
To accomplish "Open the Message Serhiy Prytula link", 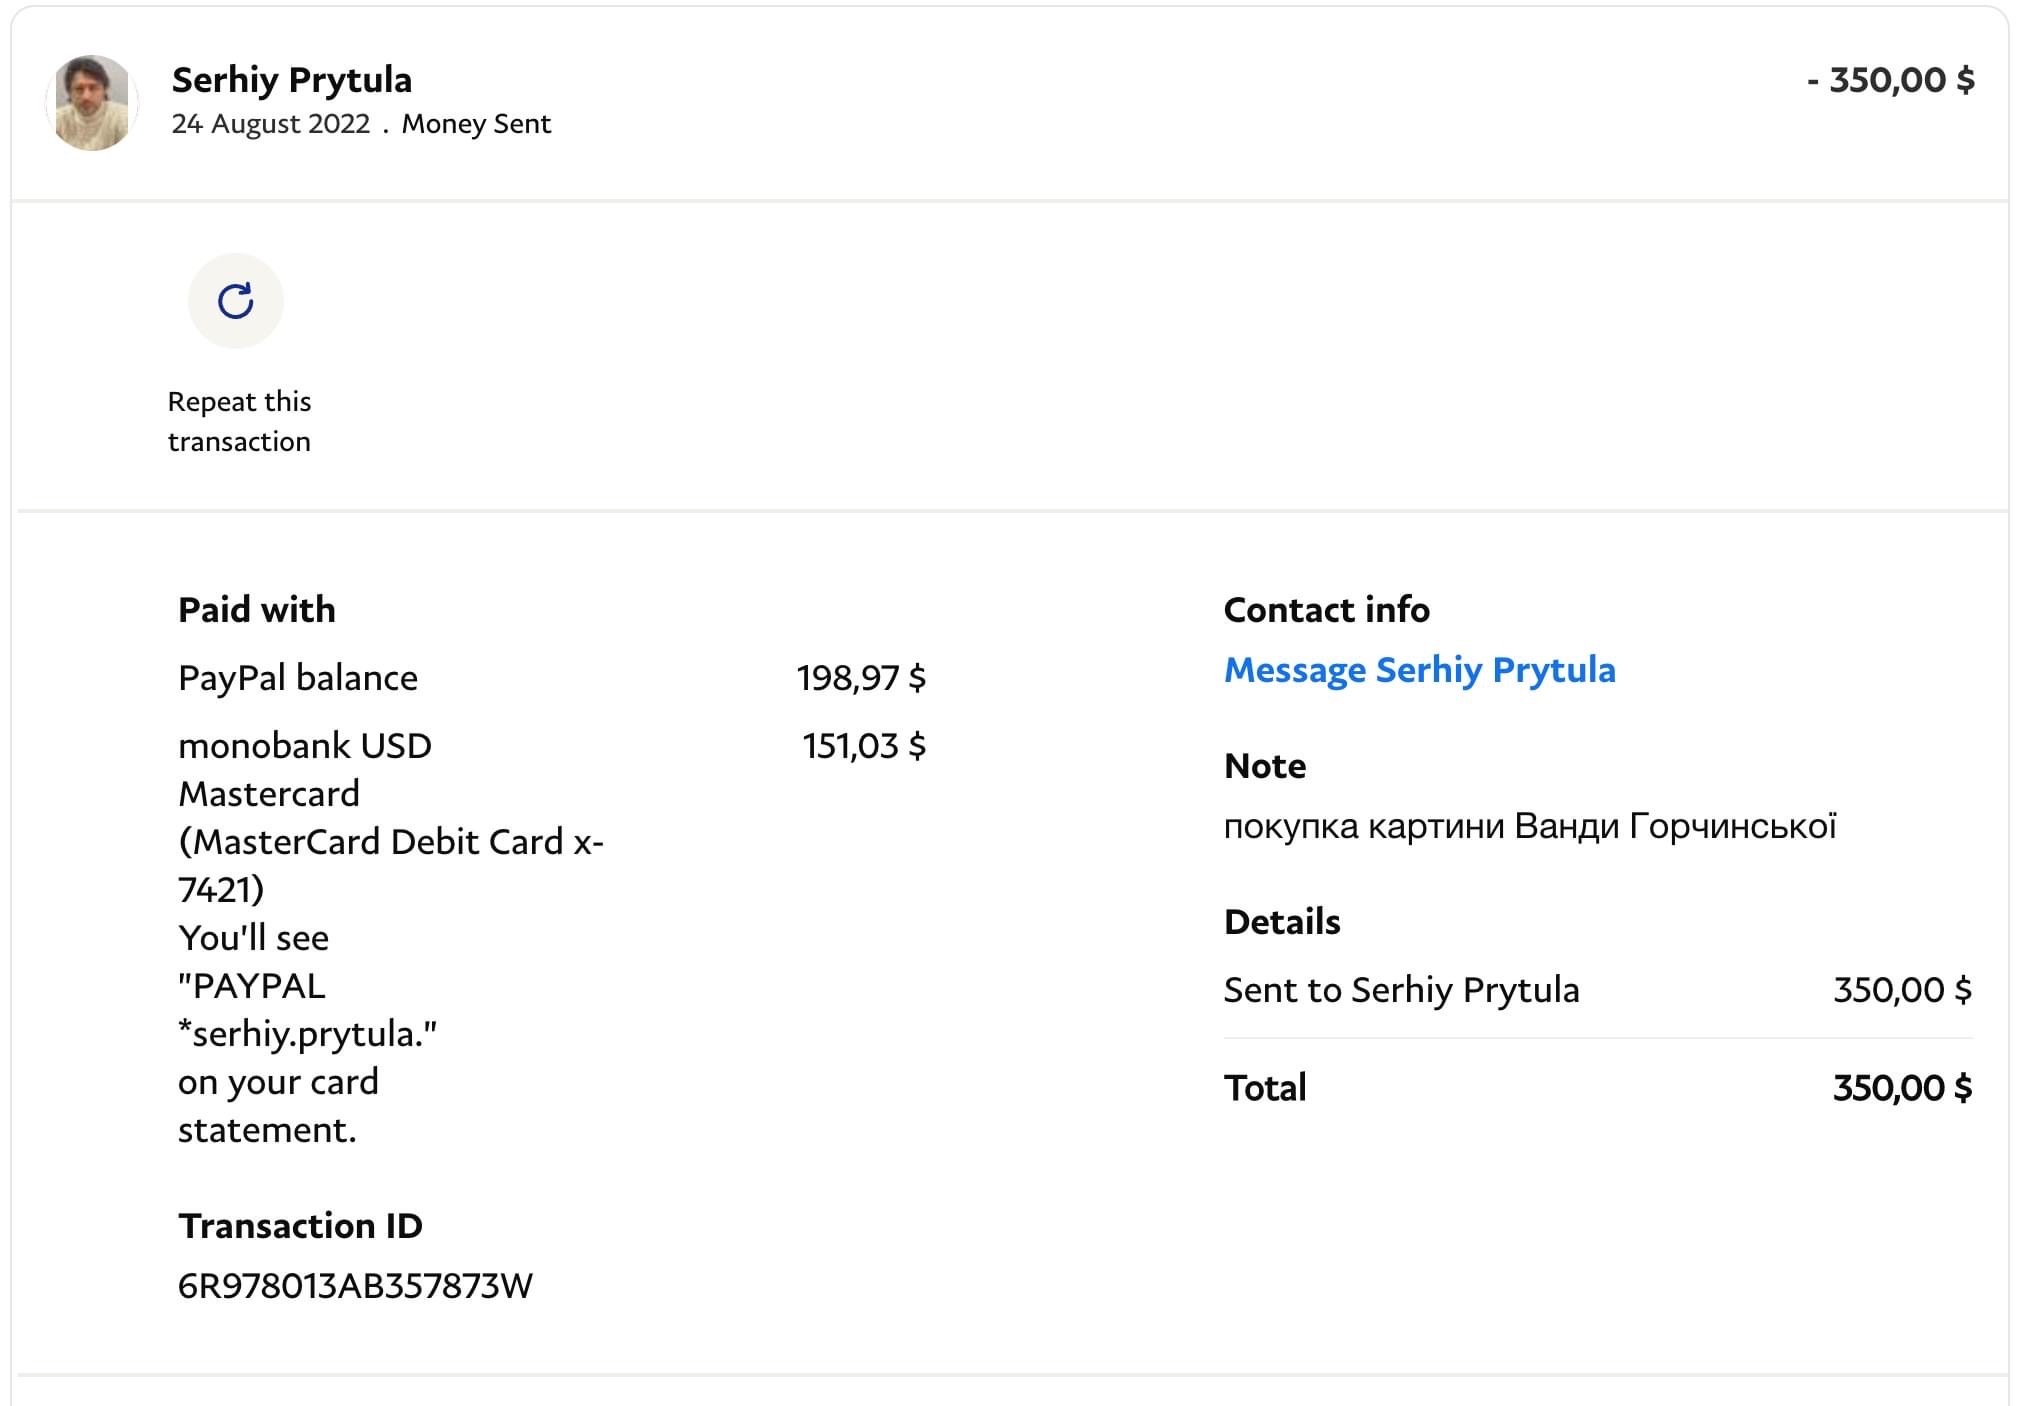I will click(x=1419, y=670).
